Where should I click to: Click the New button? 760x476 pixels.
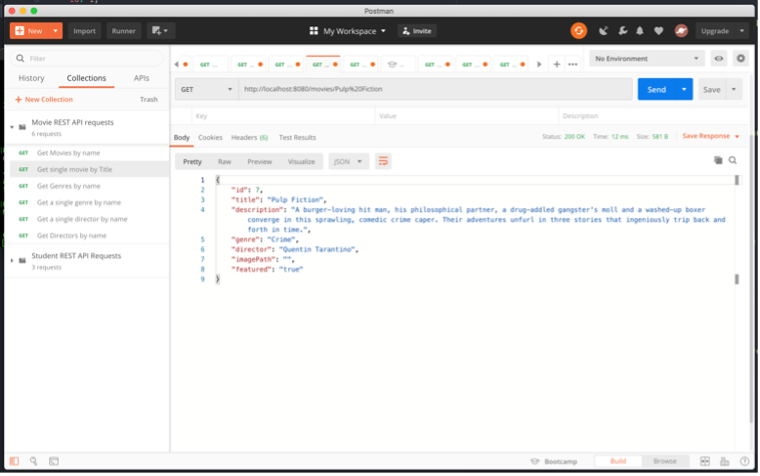point(30,31)
